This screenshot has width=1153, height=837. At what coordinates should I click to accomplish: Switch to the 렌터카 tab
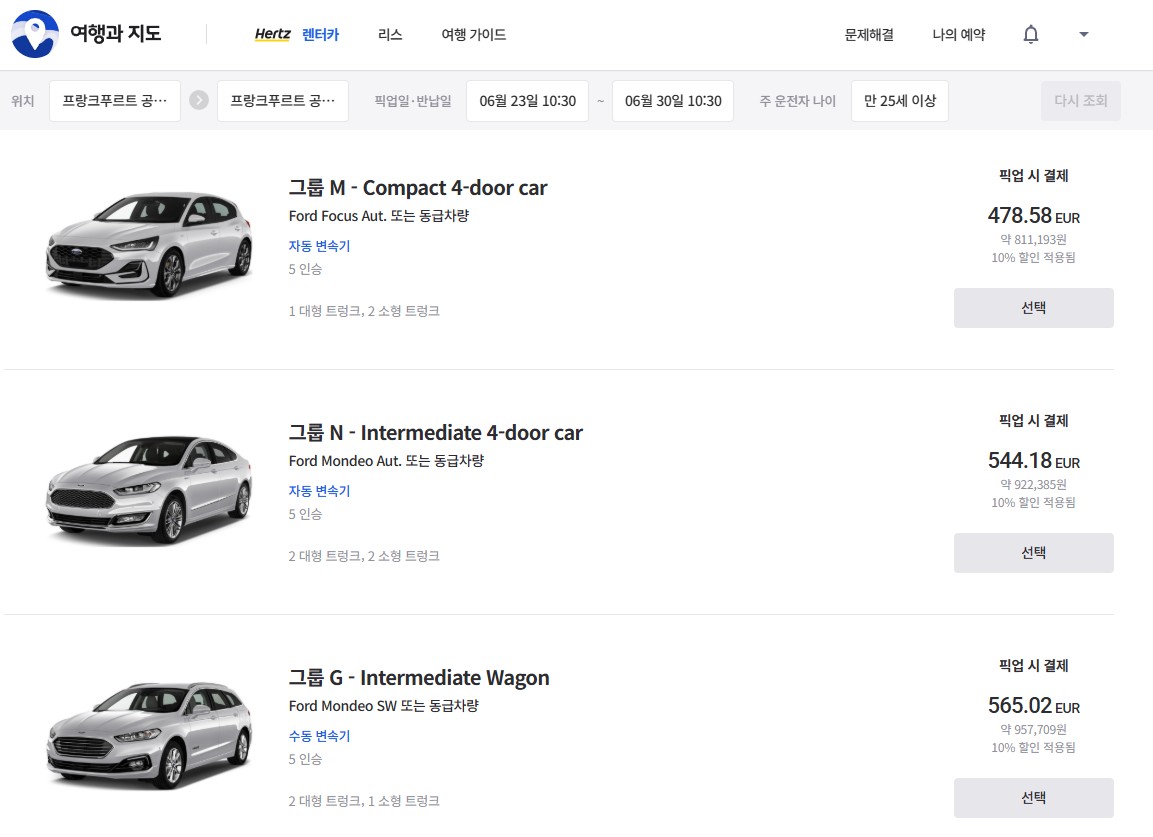click(321, 34)
